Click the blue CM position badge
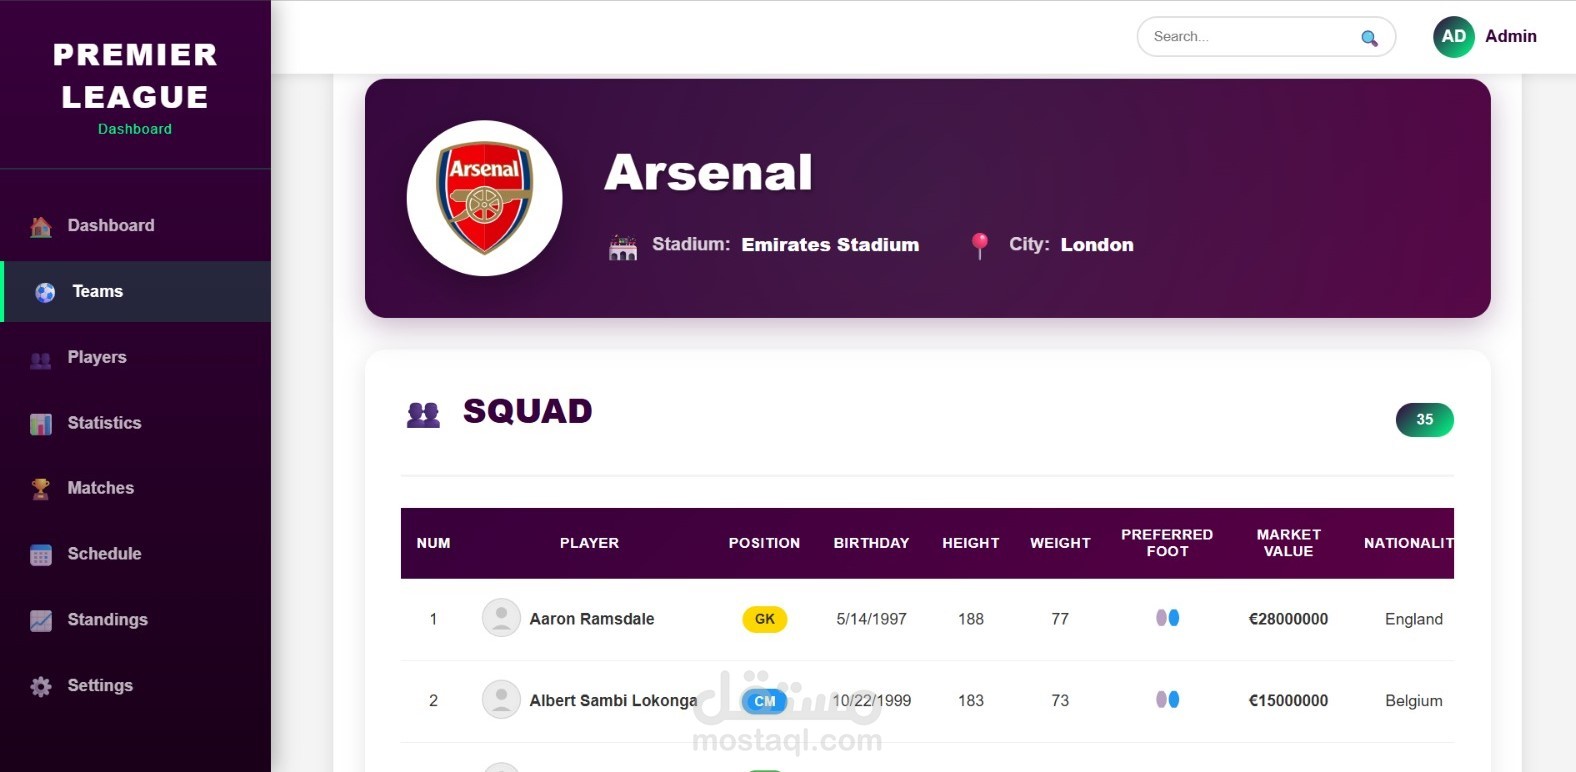 pos(765,701)
